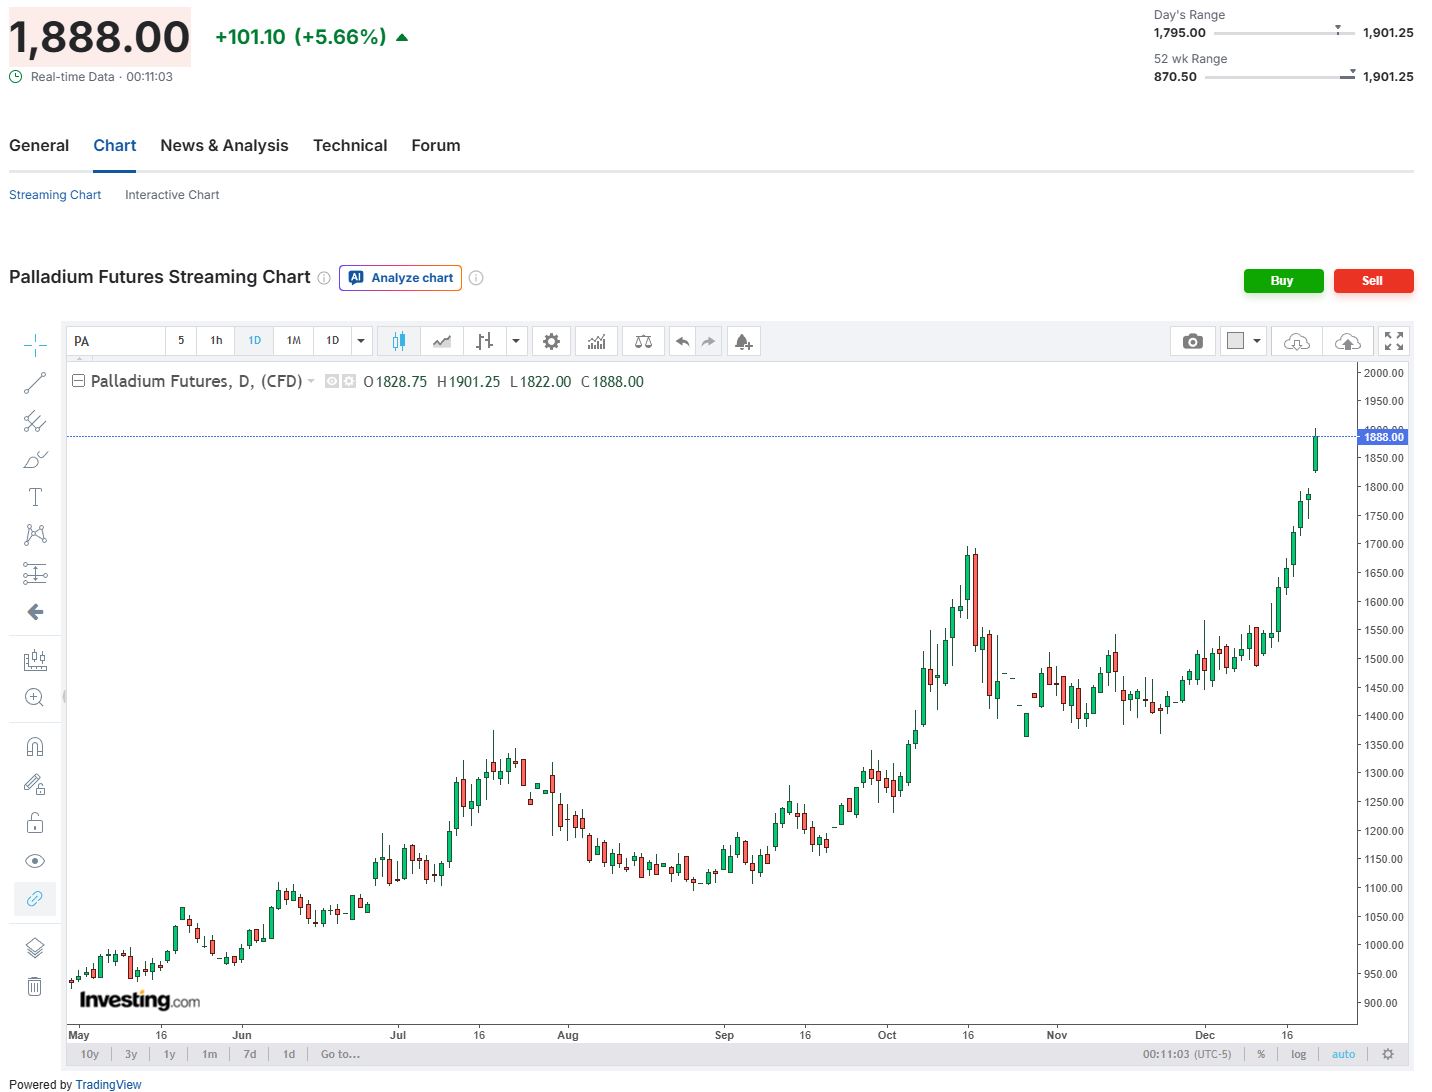The height and width of the screenshot is (1092, 1432).
Task: Click the trash icon to remove drawings
Action: click(35, 987)
